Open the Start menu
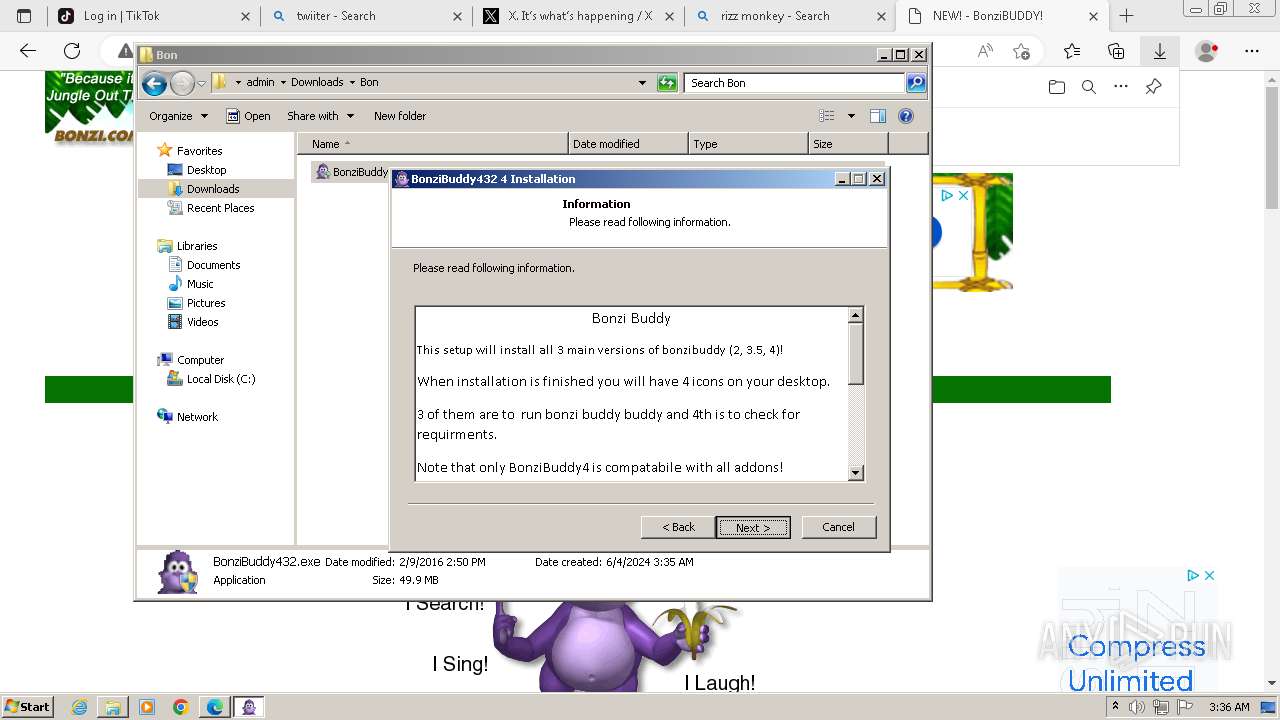Screen dimensions: 1280x720 point(27,706)
